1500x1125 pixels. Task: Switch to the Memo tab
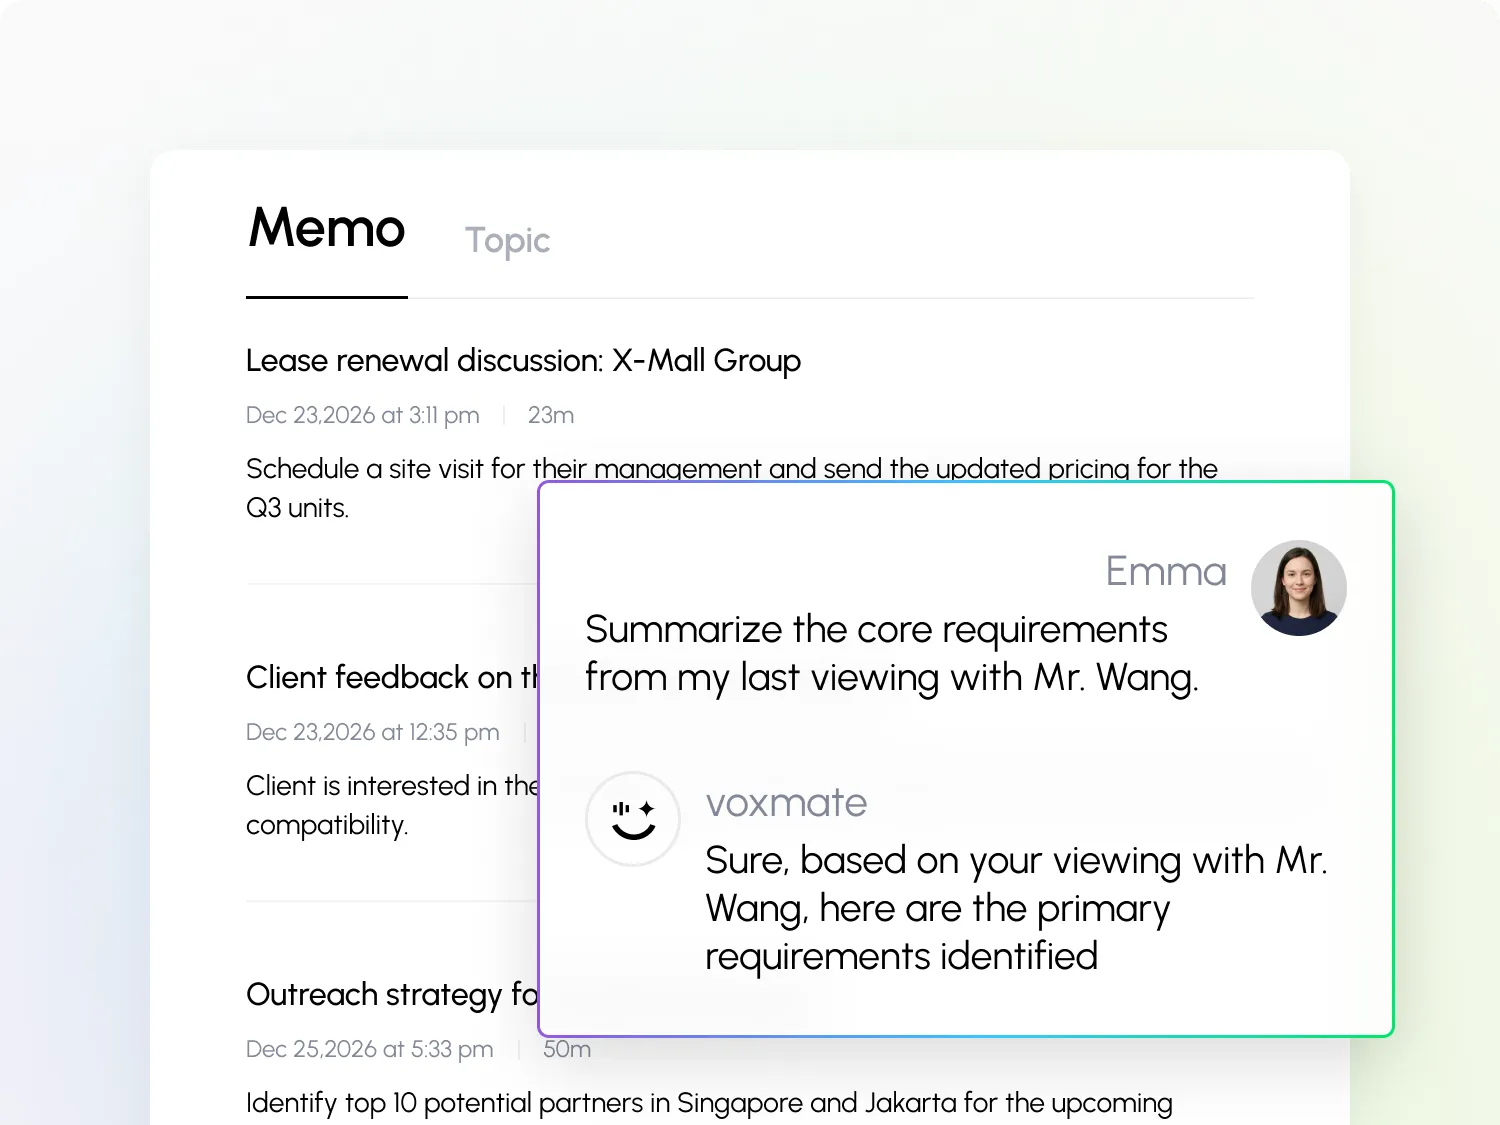(x=327, y=228)
